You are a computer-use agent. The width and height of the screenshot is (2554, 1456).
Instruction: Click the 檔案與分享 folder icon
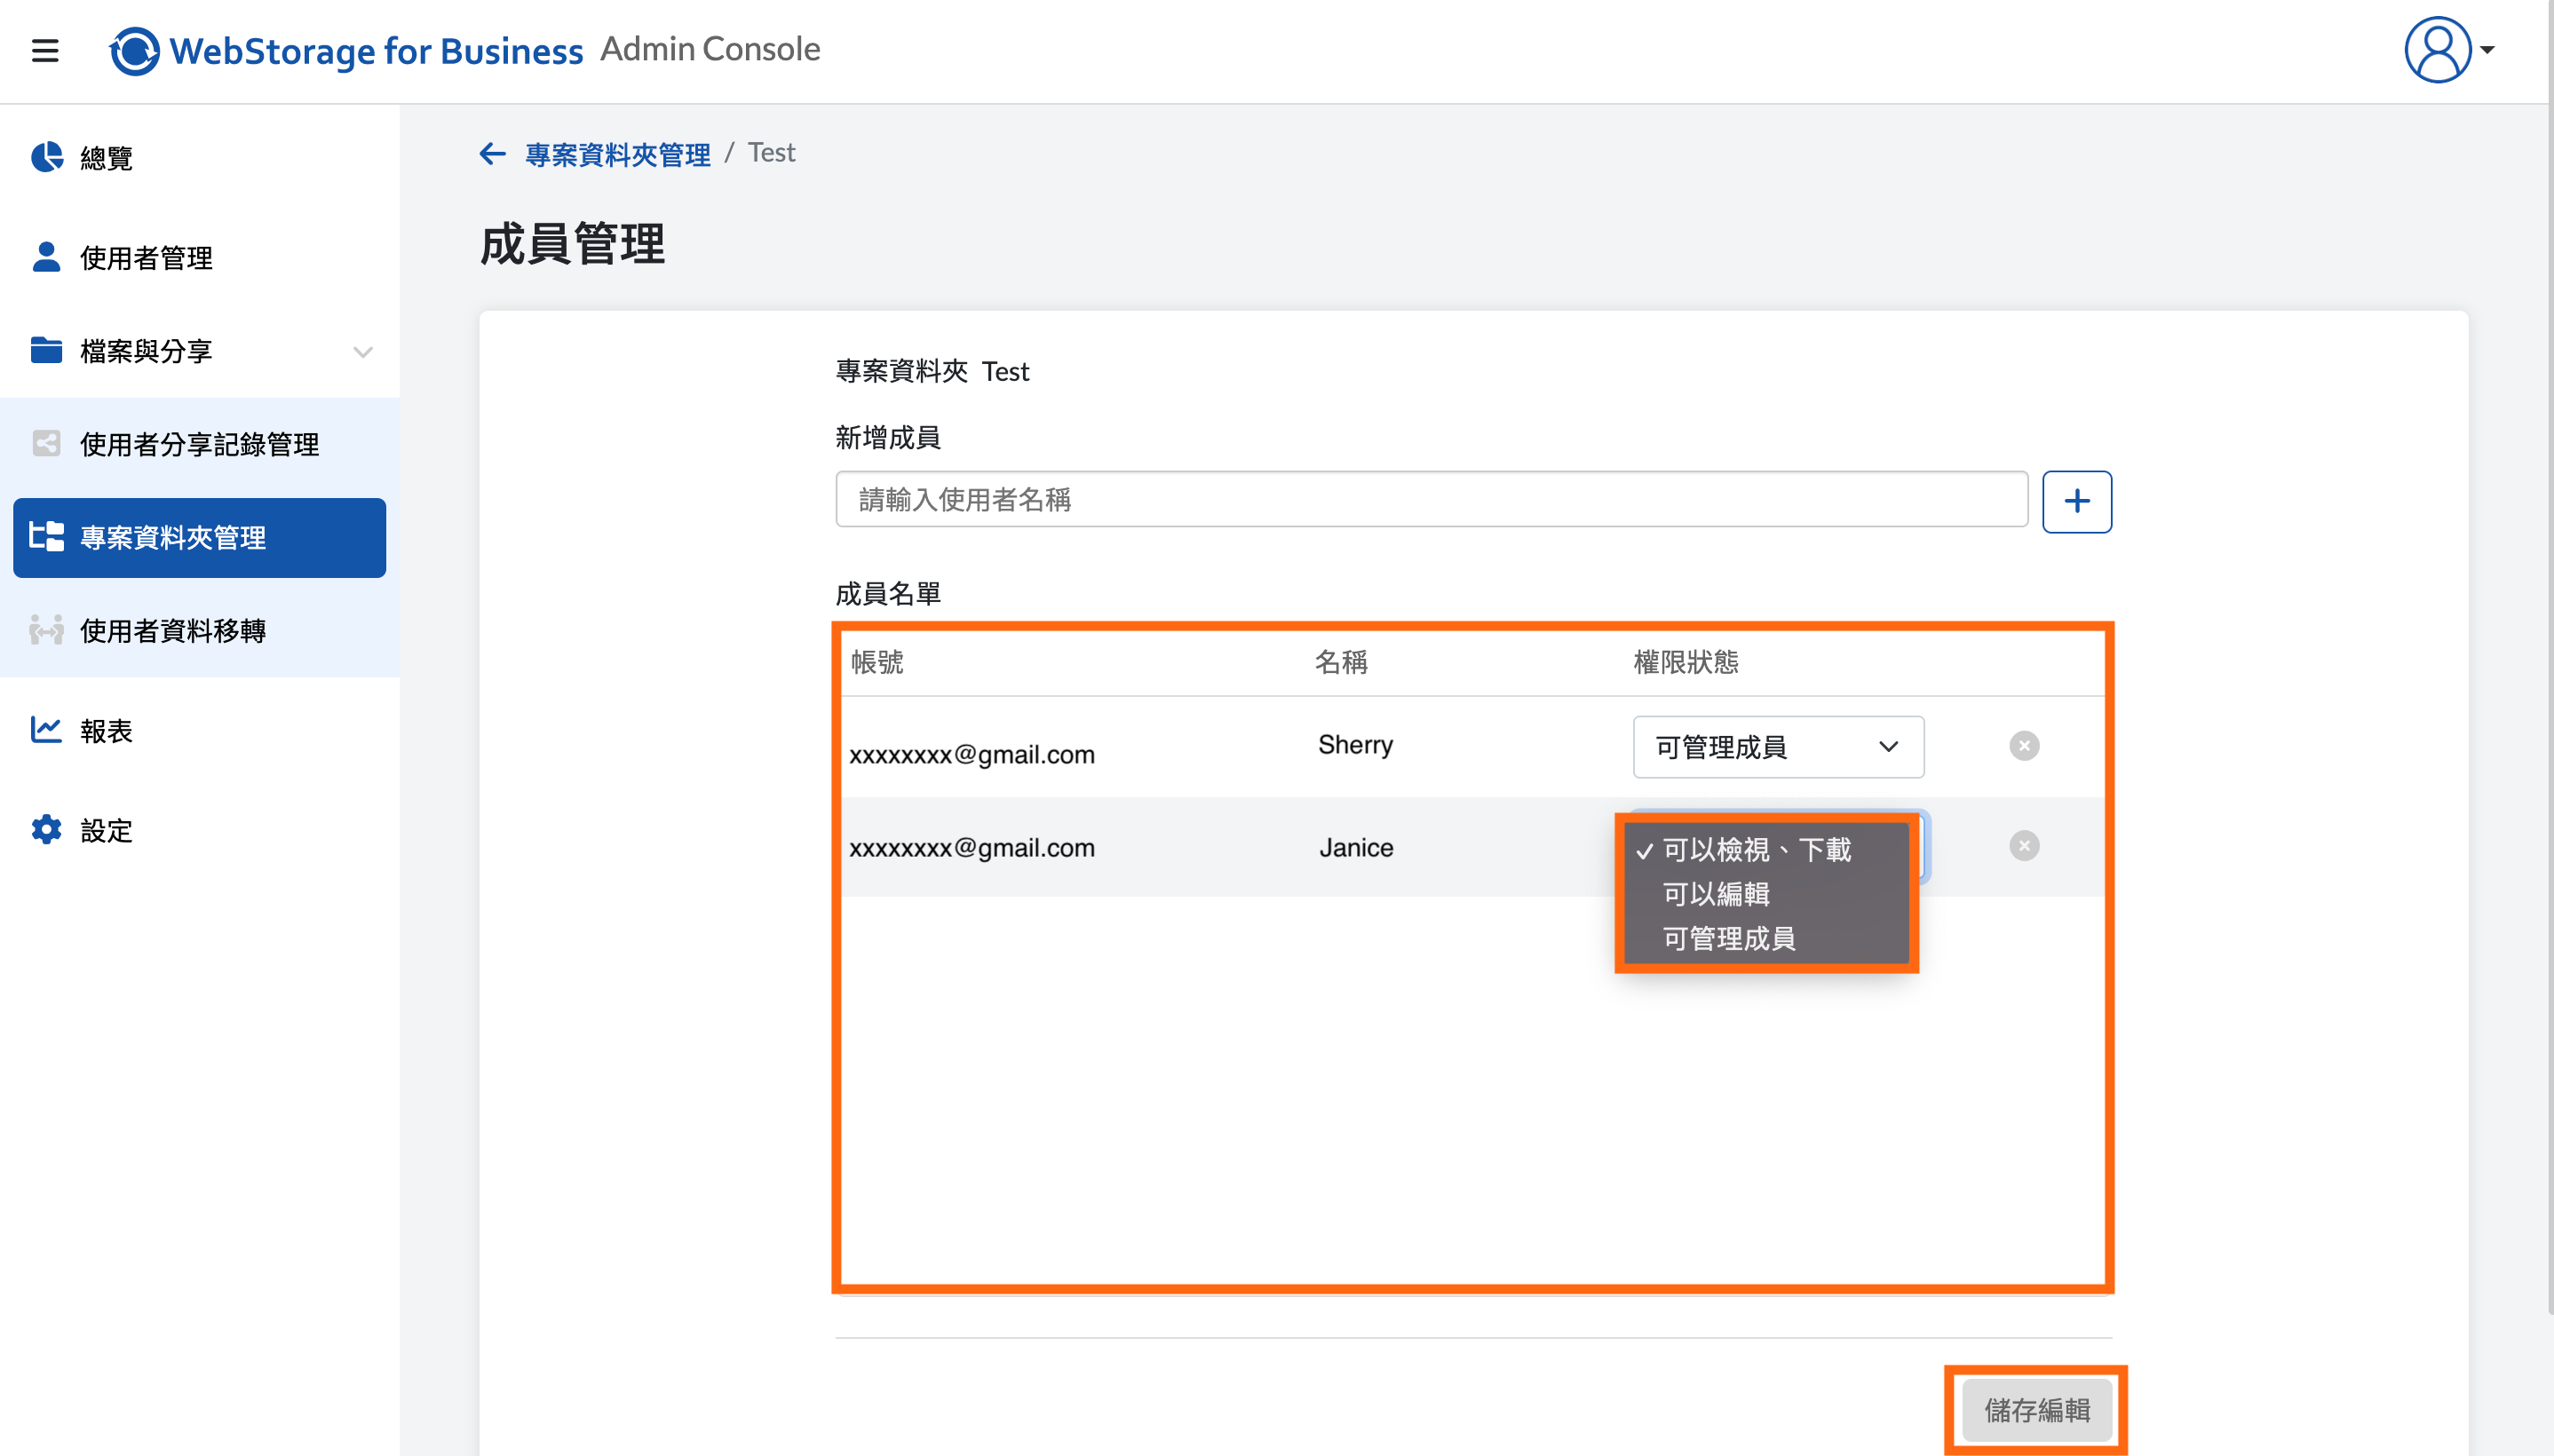[x=46, y=350]
